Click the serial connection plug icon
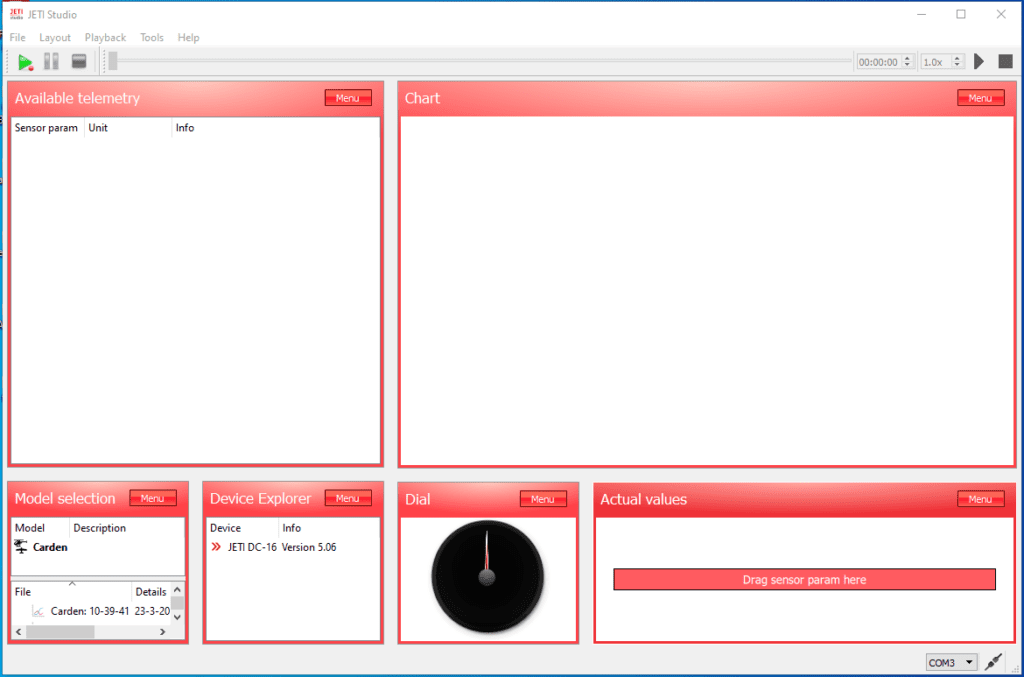Viewport: 1024px width, 677px height. tap(993, 661)
